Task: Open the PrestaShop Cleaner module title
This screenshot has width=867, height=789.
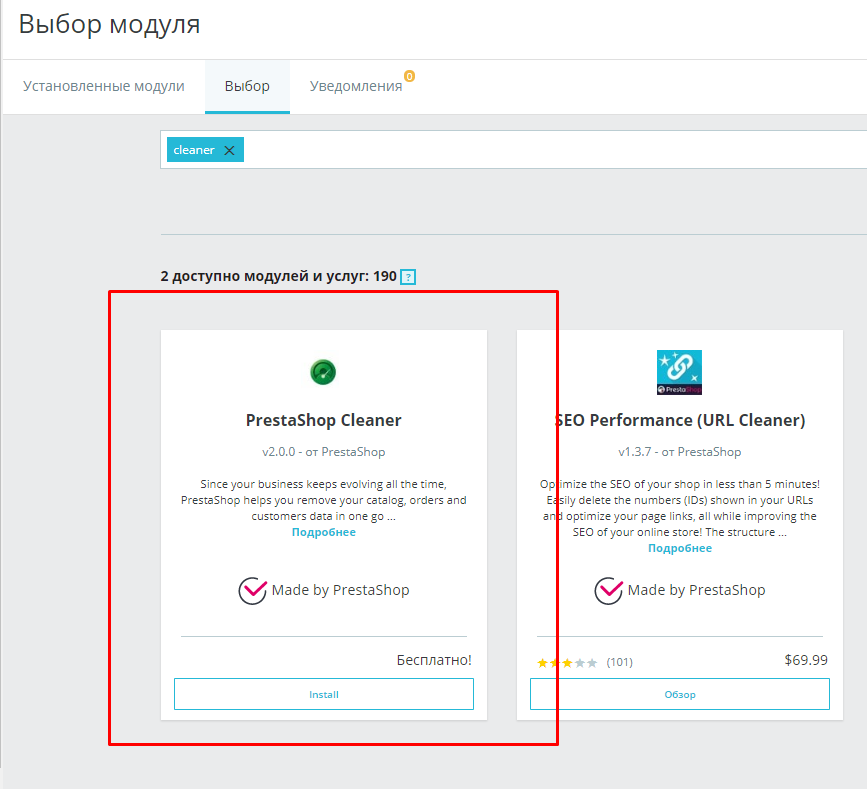Action: pyautogui.click(x=323, y=420)
